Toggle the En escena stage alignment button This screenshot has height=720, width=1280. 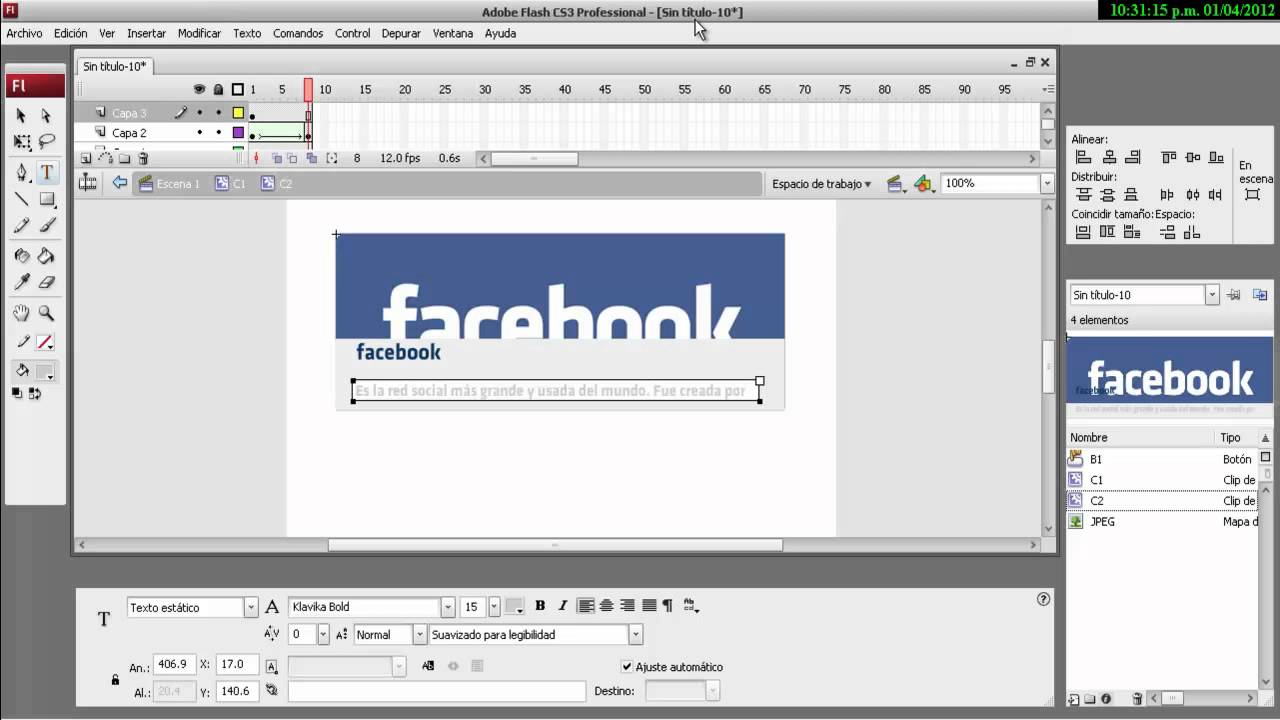(1252, 194)
